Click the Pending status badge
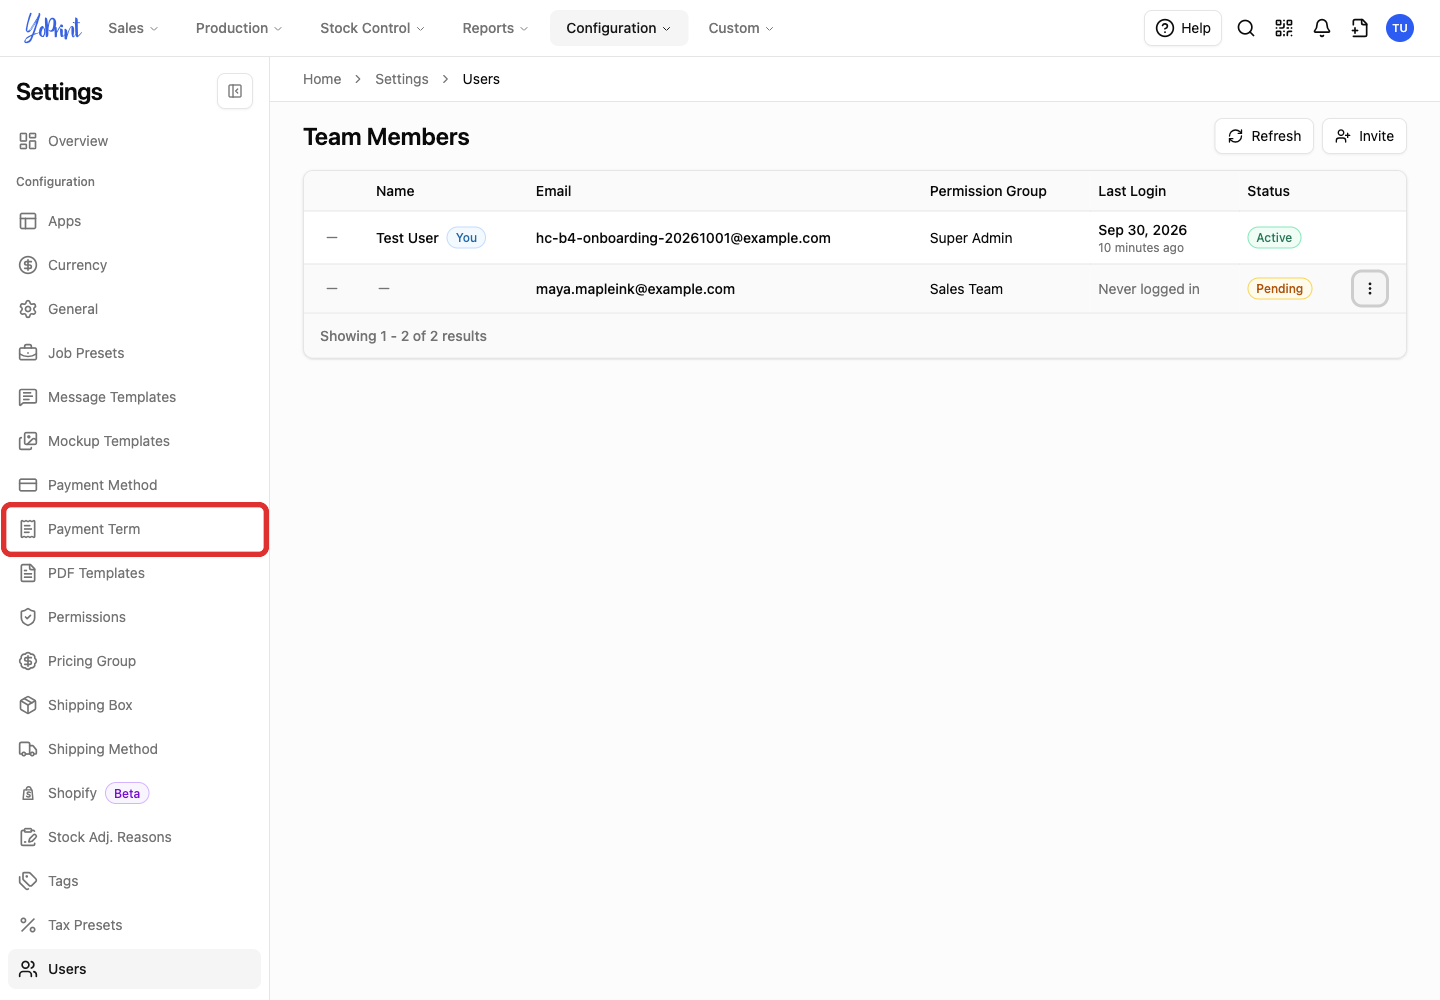Image resolution: width=1440 pixels, height=1000 pixels. point(1279,289)
